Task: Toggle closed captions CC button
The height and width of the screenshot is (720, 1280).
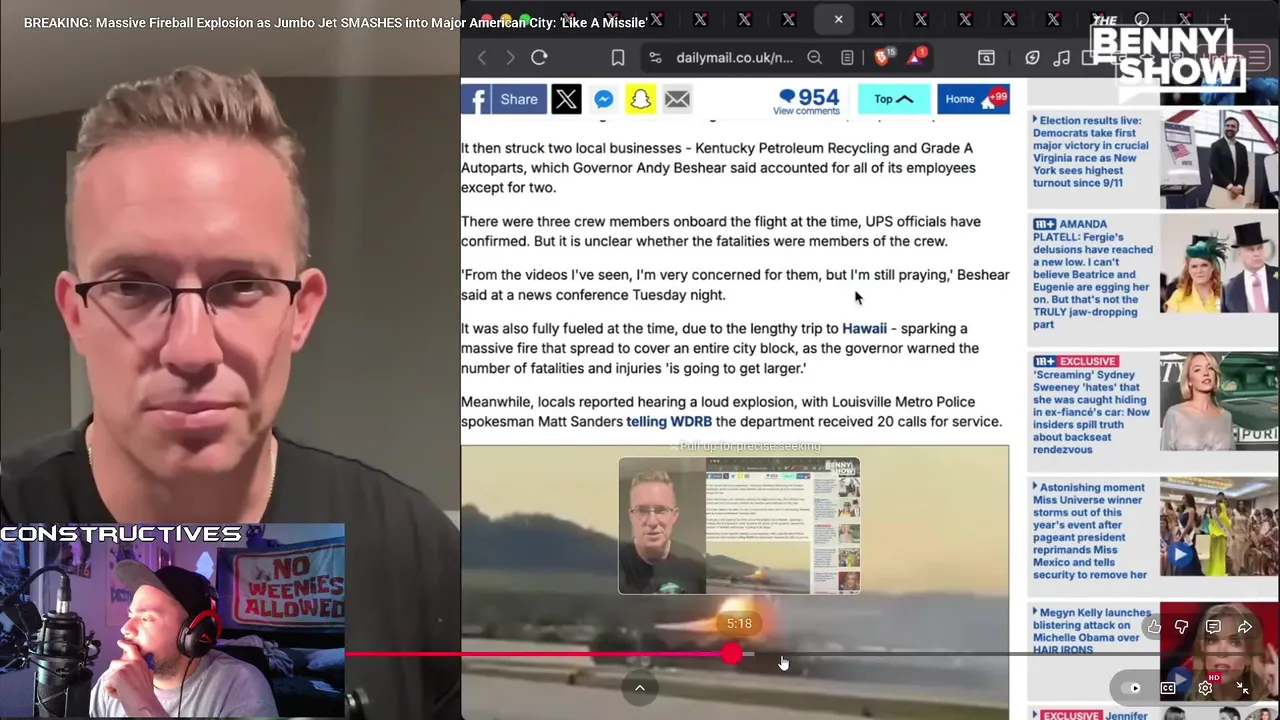Action: tap(1168, 688)
